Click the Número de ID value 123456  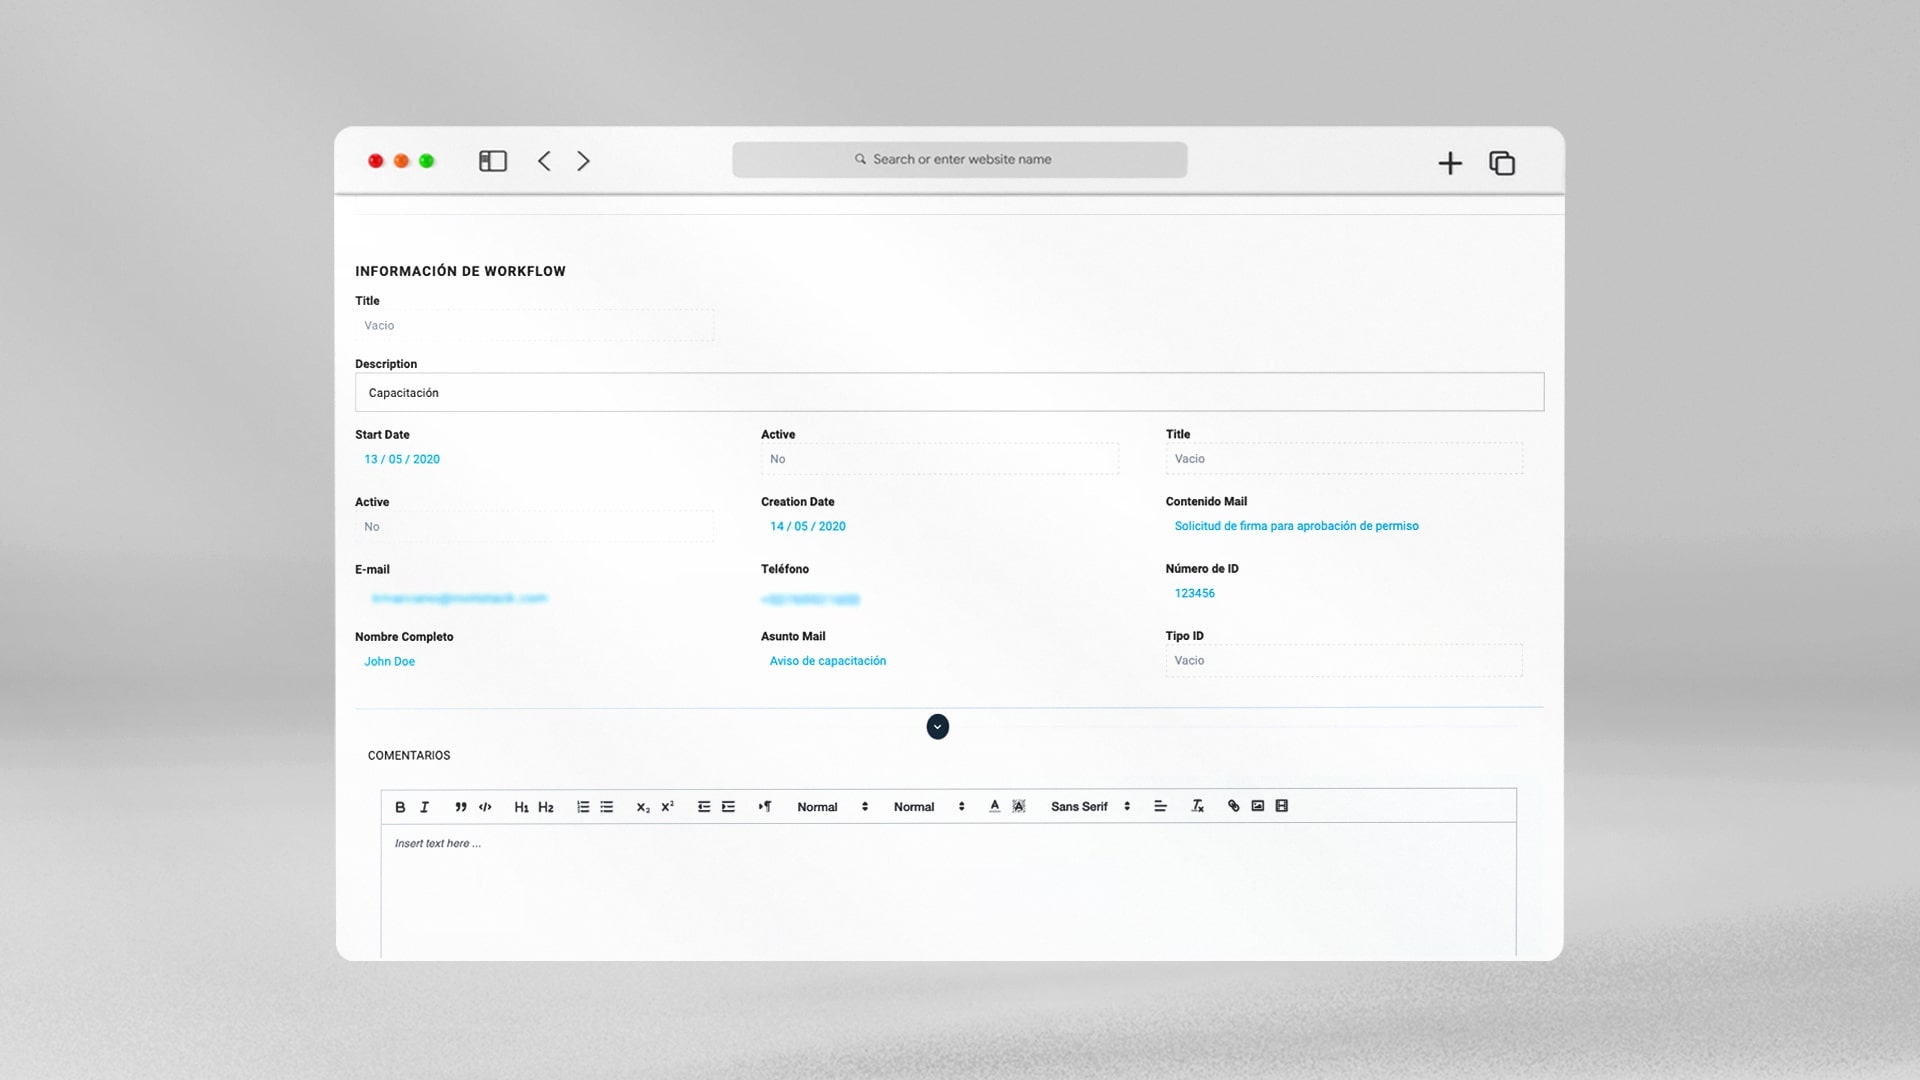pyautogui.click(x=1195, y=594)
